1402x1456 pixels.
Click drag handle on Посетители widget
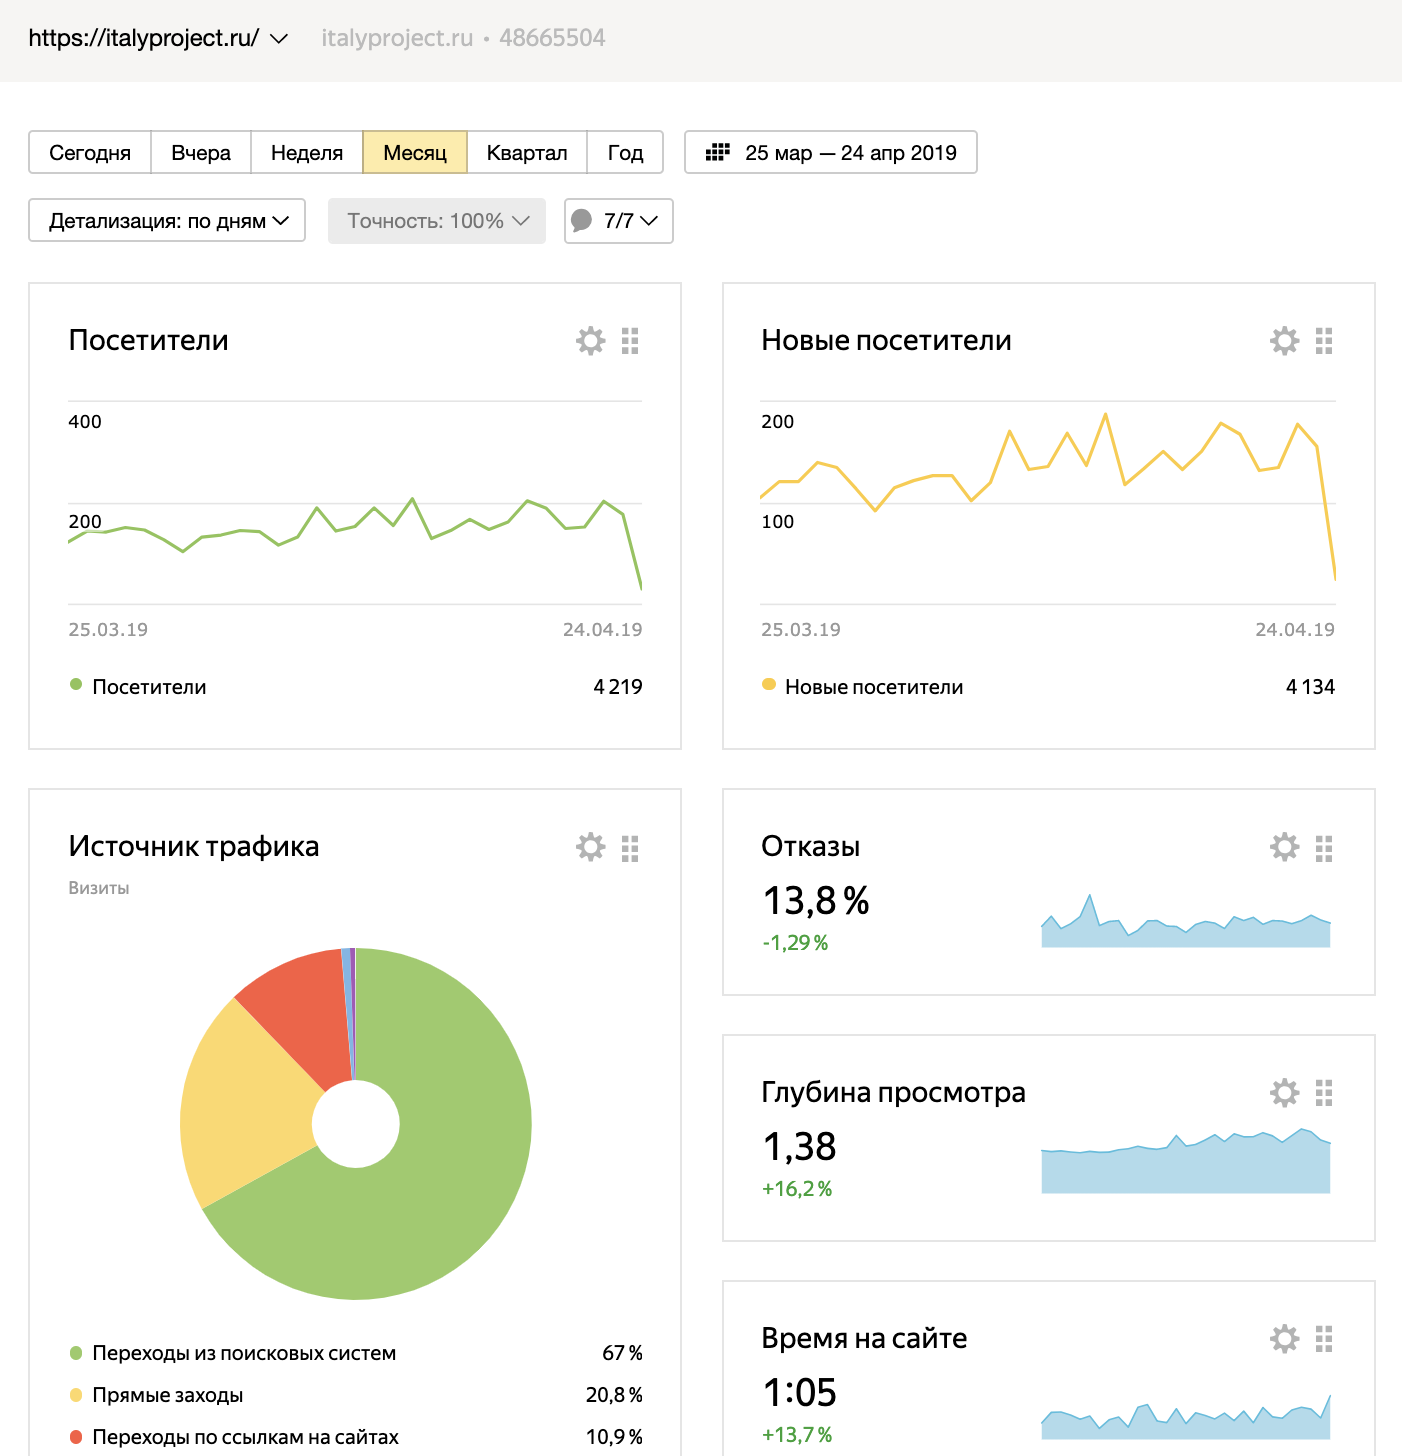click(630, 341)
